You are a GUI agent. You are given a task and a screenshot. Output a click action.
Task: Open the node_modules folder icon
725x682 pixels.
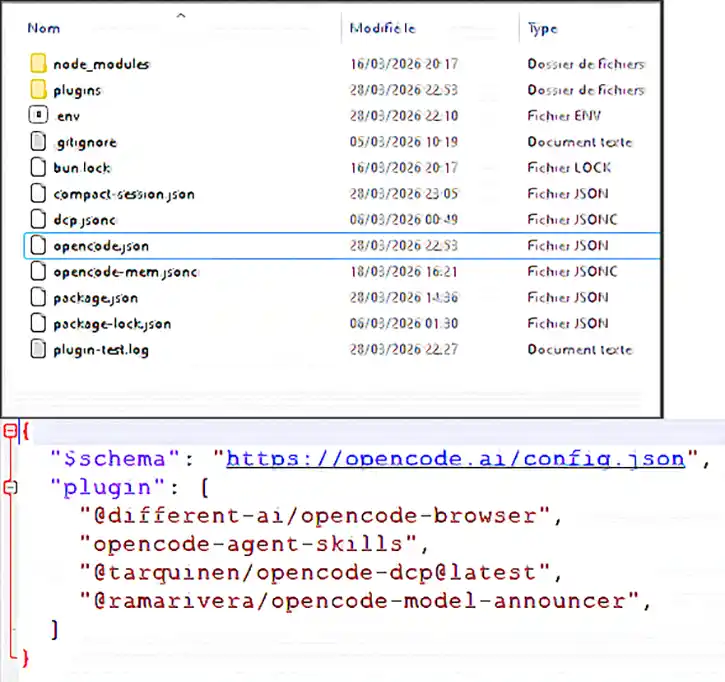coord(38,63)
